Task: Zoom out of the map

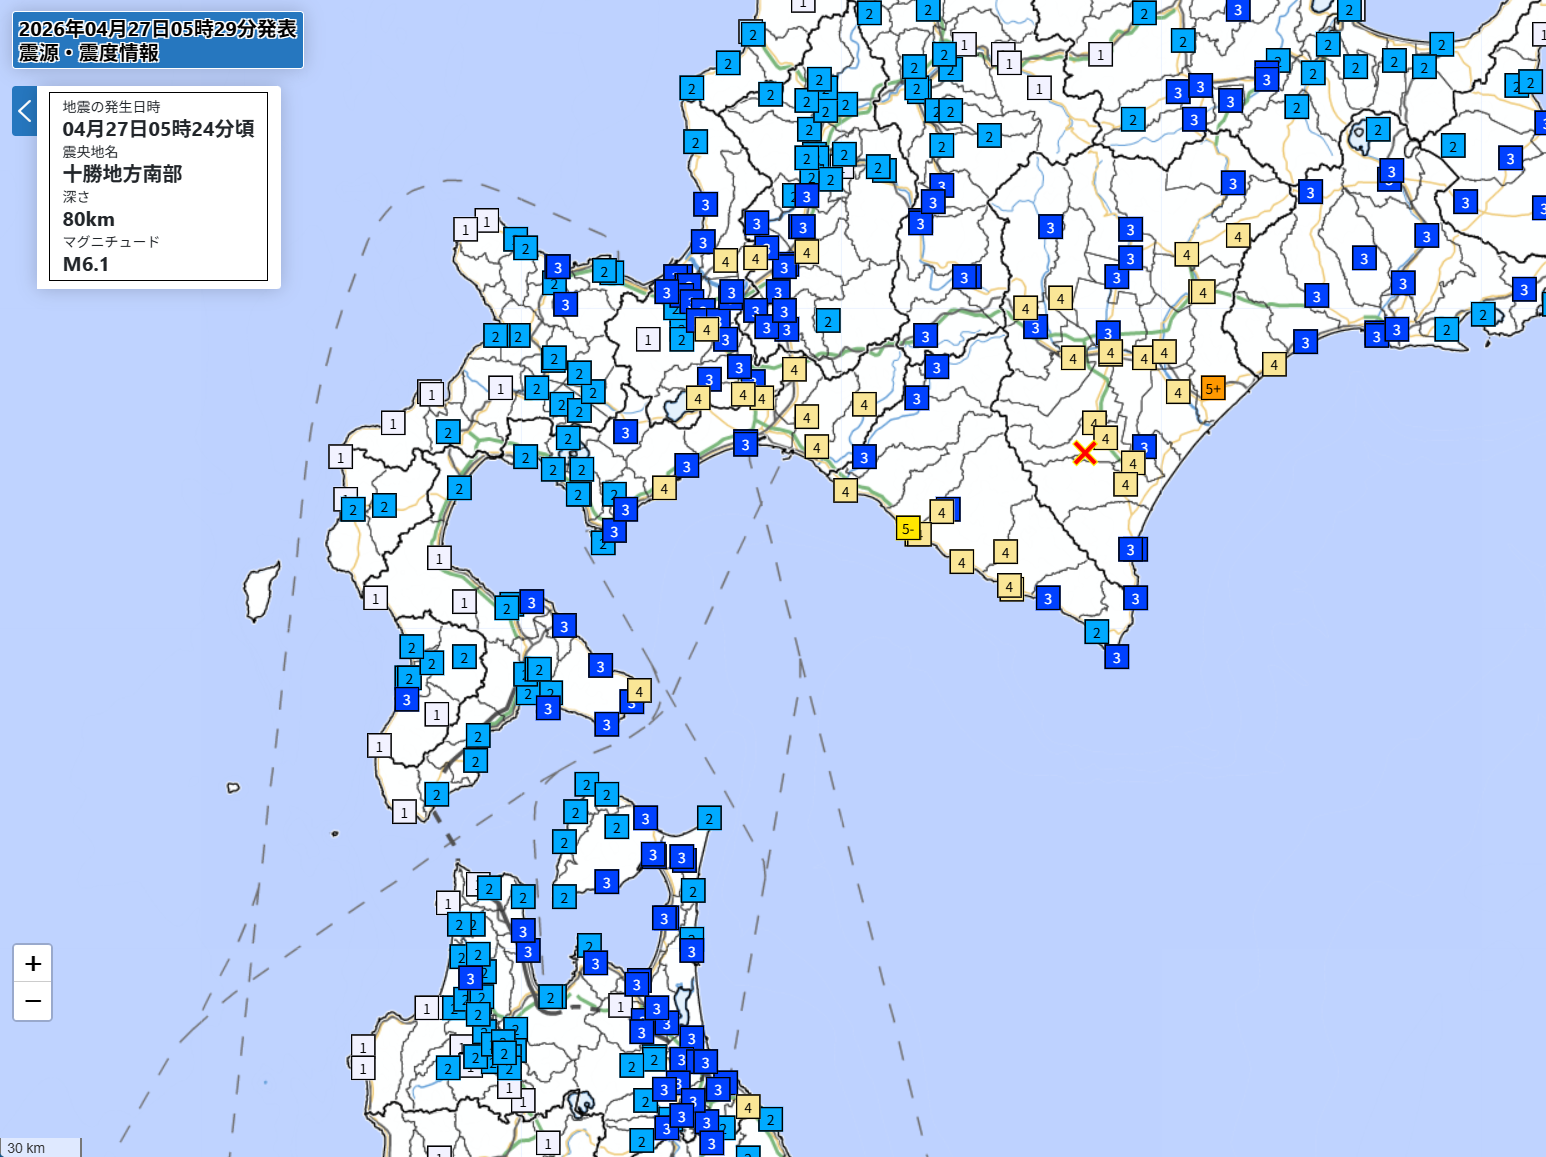Action: (33, 1001)
